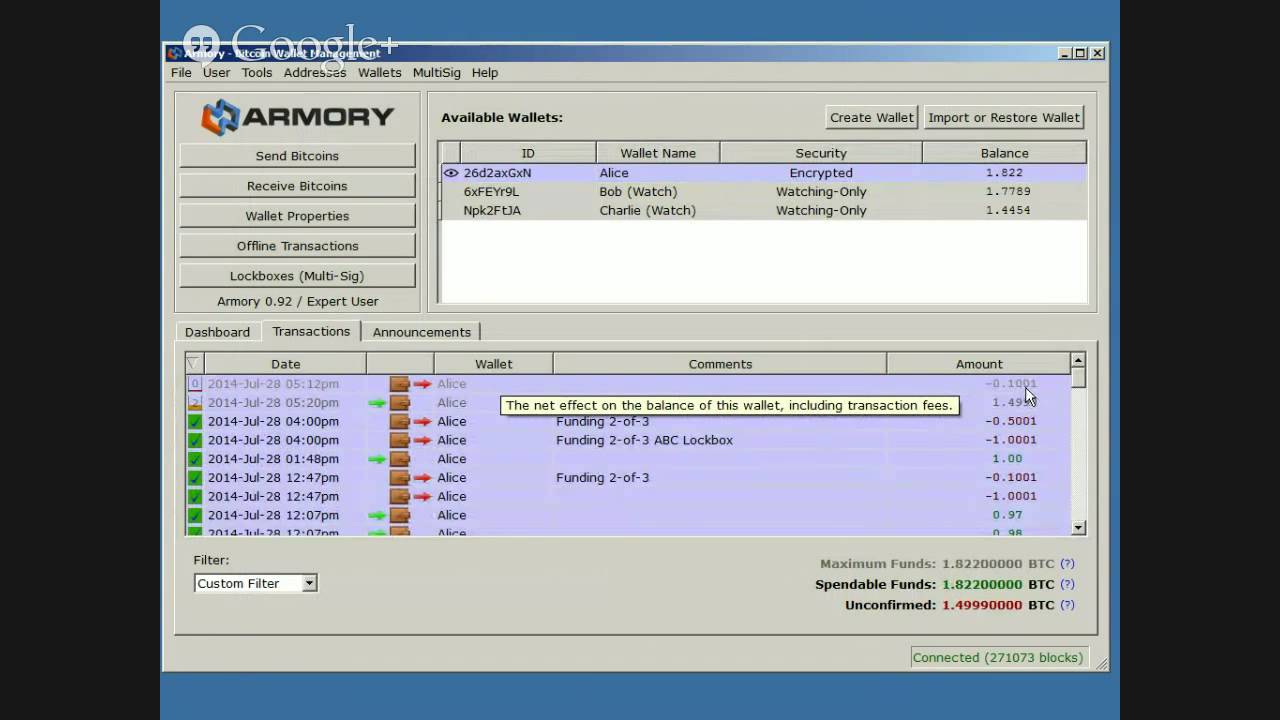Click the Receive Bitcoins button
This screenshot has width=1280, height=720.
[x=297, y=186]
